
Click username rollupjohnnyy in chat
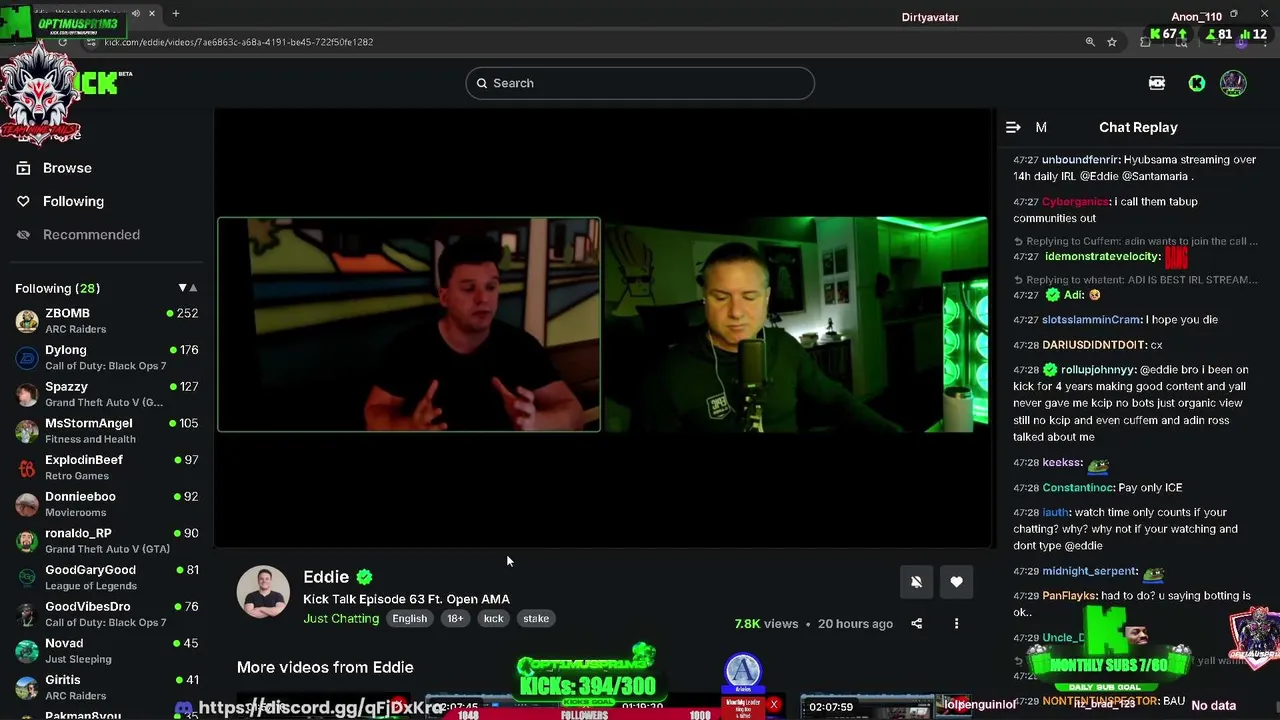point(1098,369)
